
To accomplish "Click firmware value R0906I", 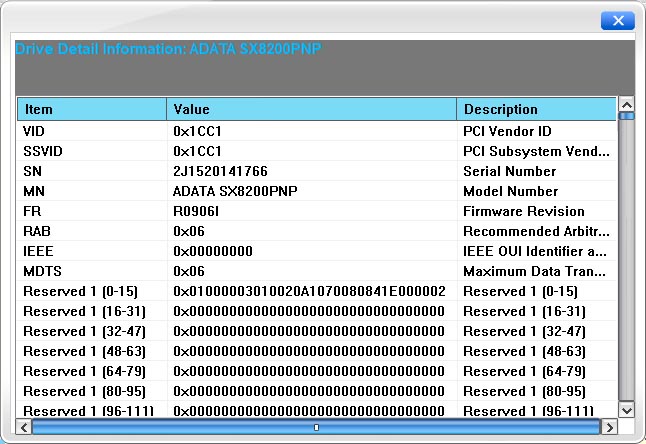I will 196,211.
